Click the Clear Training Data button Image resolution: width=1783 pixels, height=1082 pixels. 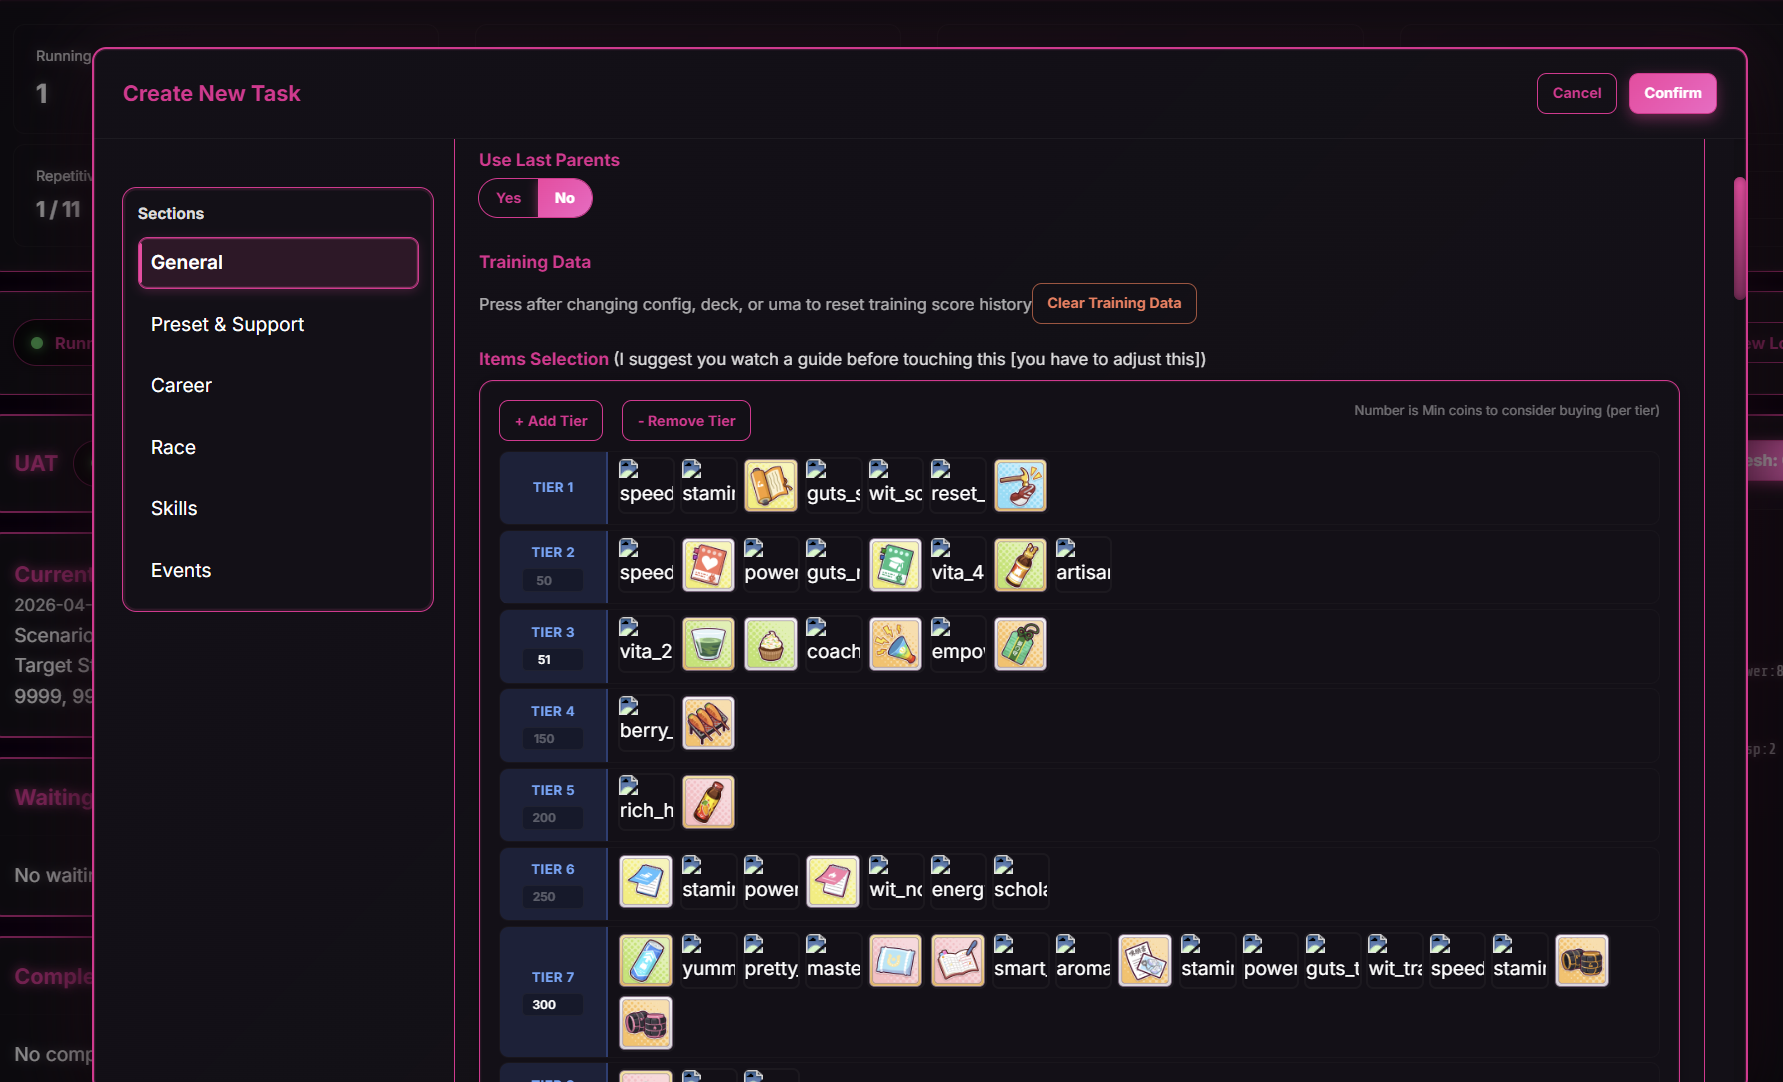tap(1114, 303)
